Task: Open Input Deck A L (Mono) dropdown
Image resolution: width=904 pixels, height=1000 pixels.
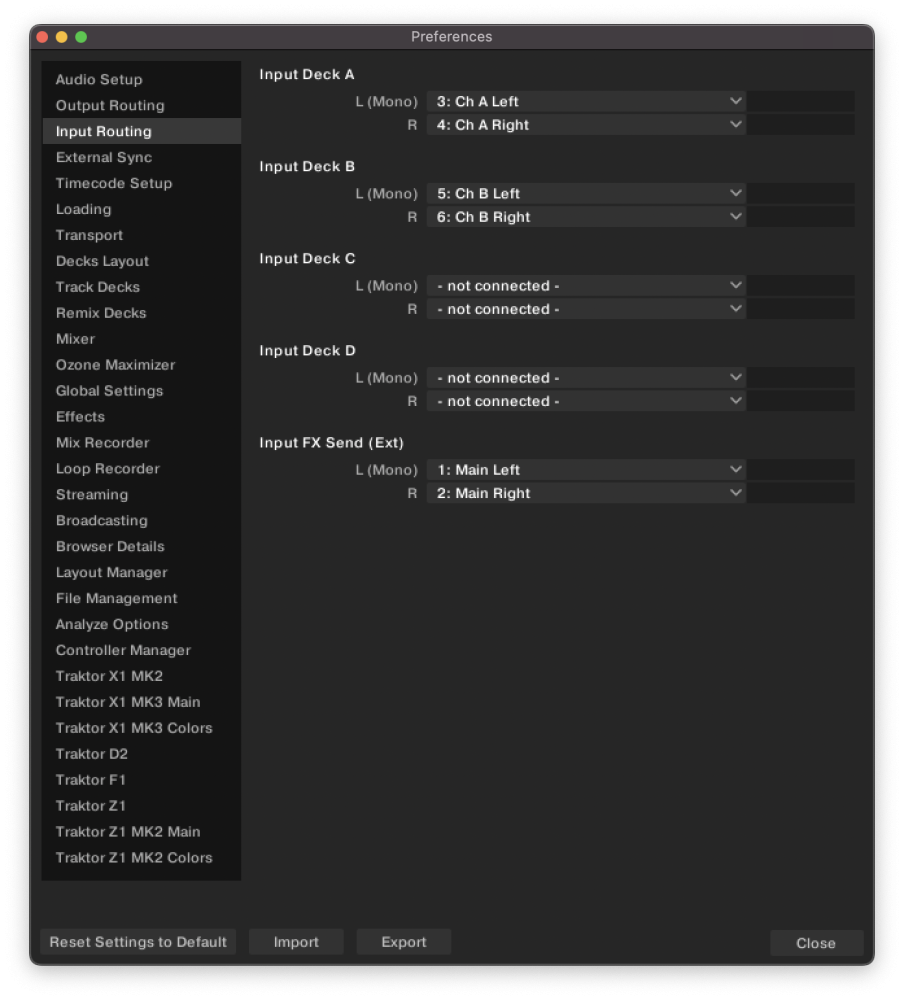Action: click(x=586, y=101)
